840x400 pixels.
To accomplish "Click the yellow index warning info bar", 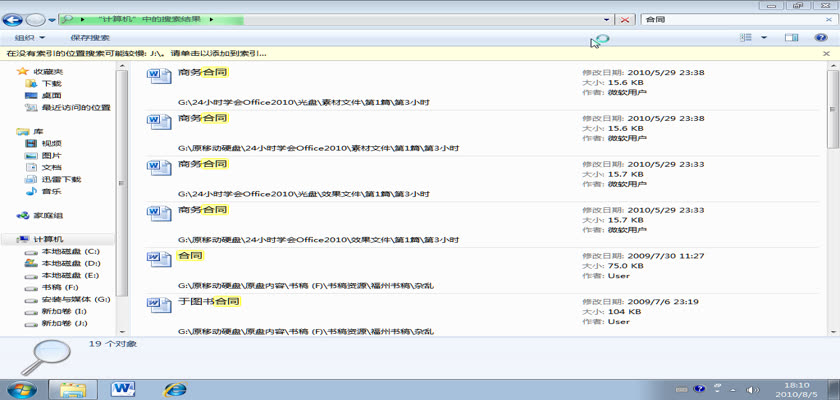I will [300, 53].
